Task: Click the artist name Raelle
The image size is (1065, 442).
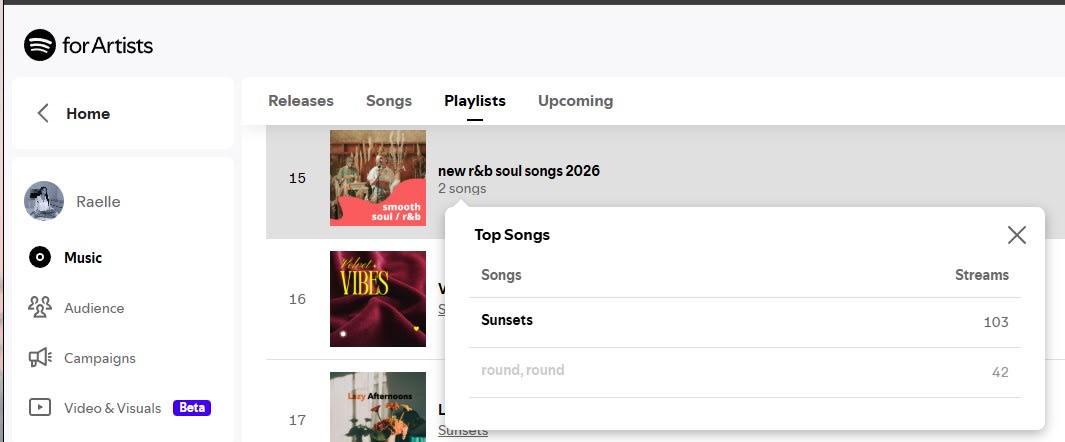Action: coord(98,202)
